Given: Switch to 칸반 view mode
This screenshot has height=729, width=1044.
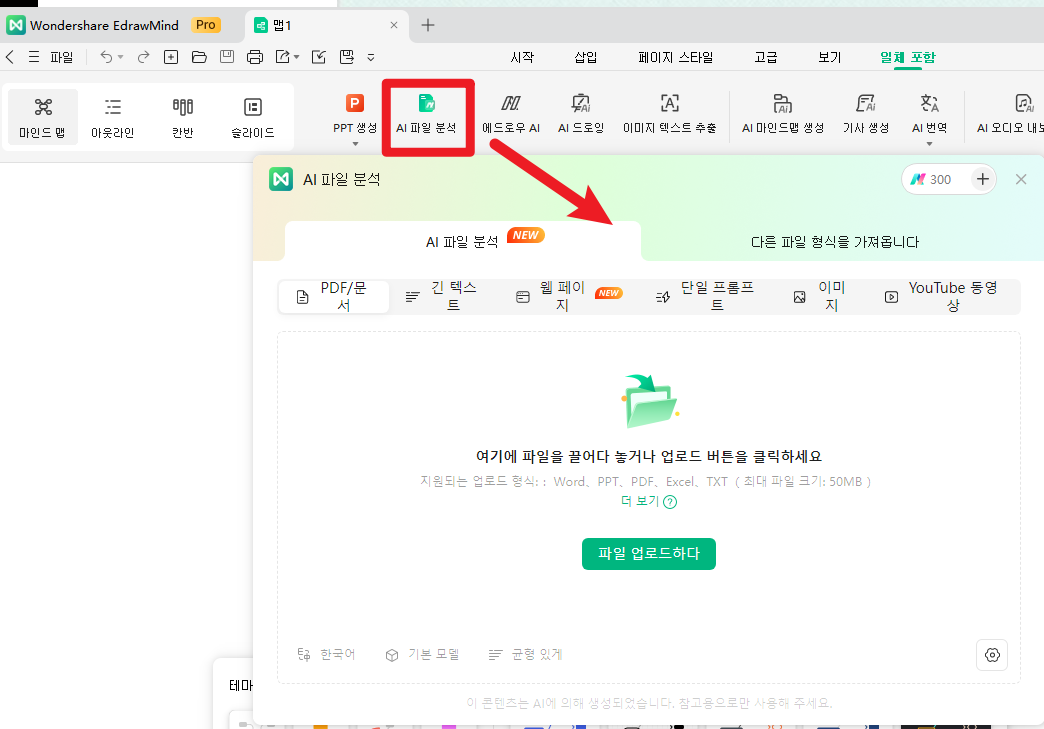Looking at the screenshot, I should point(182,117).
